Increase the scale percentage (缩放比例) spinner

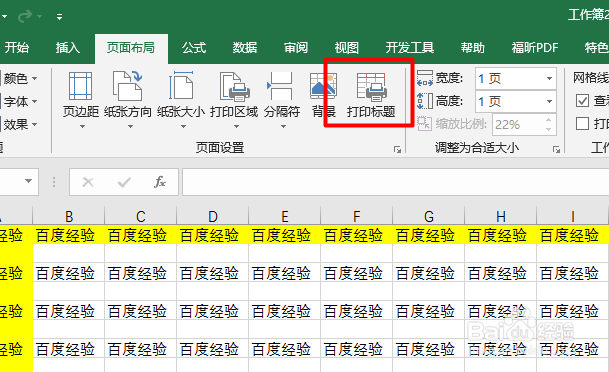pyautogui.click(x=548, y=120)
